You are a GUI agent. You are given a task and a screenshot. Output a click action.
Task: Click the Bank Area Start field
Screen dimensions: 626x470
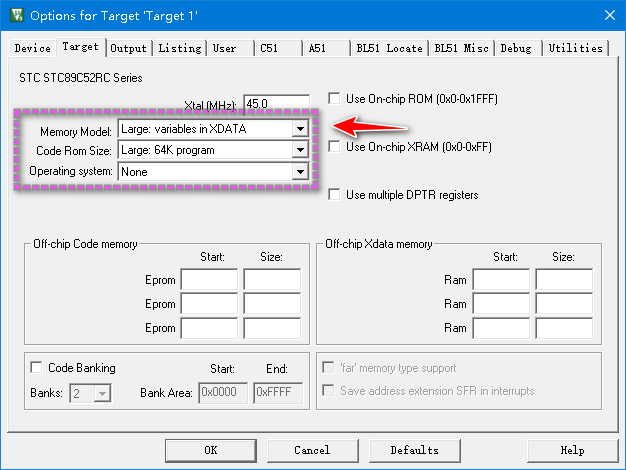click(x=223, y=393)
